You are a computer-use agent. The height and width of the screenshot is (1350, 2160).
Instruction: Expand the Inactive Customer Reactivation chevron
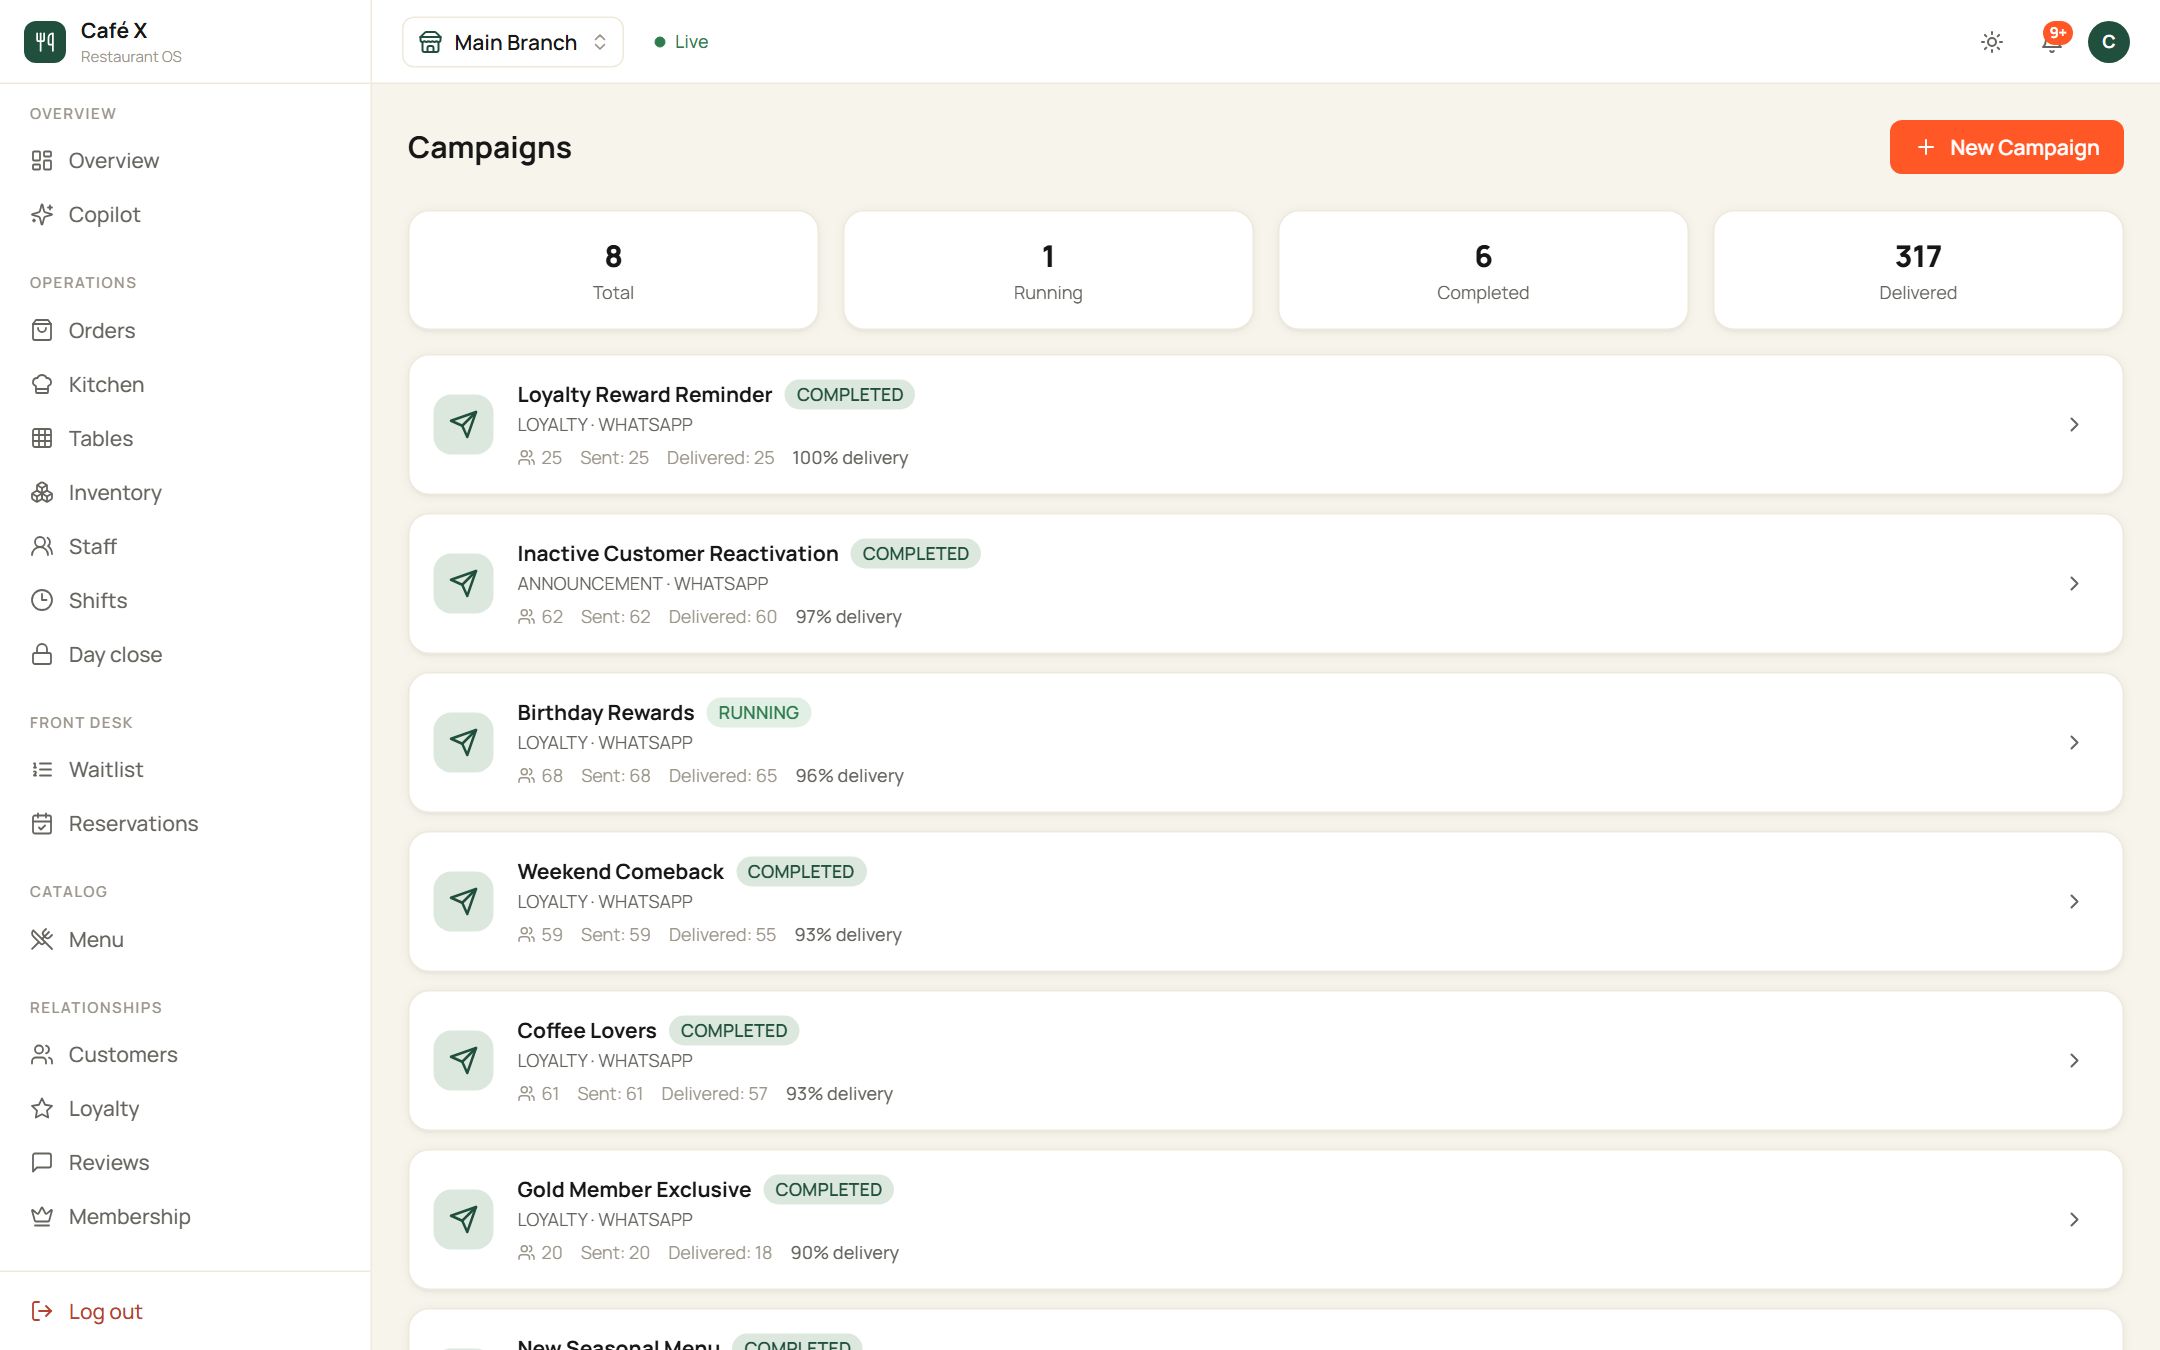pos(2074,584)
